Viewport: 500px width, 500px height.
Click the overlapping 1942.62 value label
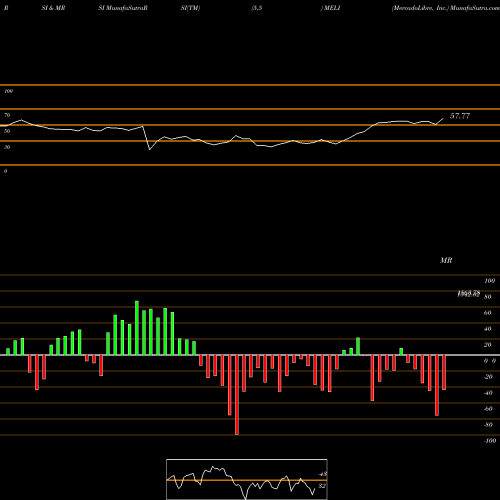coord(469,294)
